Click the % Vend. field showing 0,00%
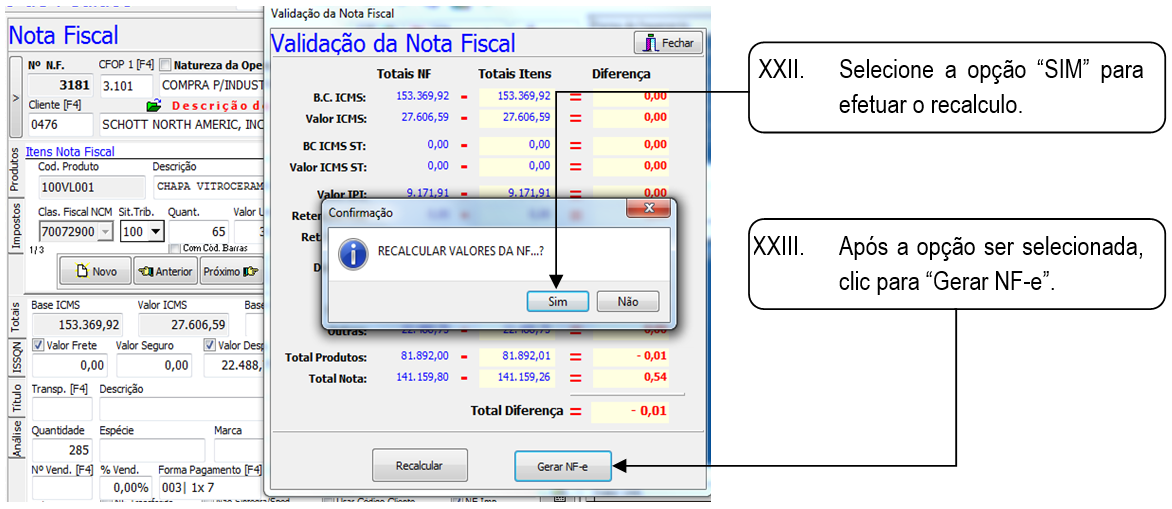 (126, 487)
